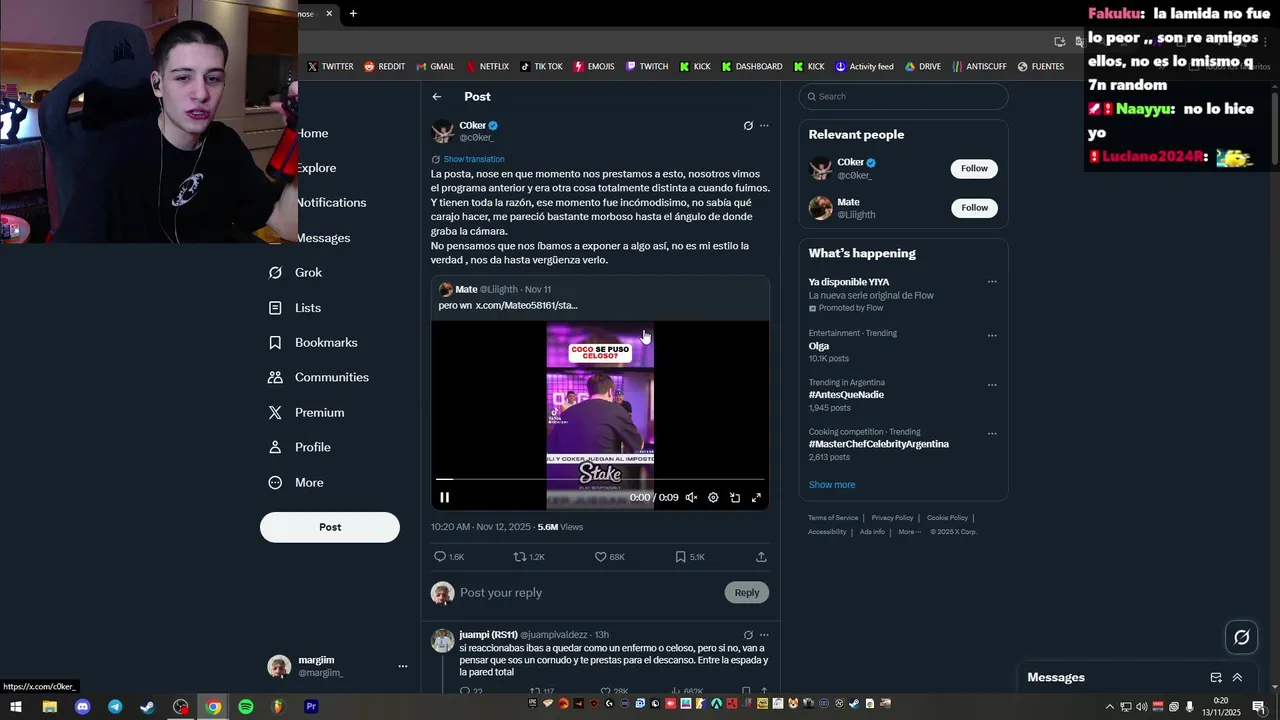
Task: Open the floating Grok button
Action: pos(1242,637)
